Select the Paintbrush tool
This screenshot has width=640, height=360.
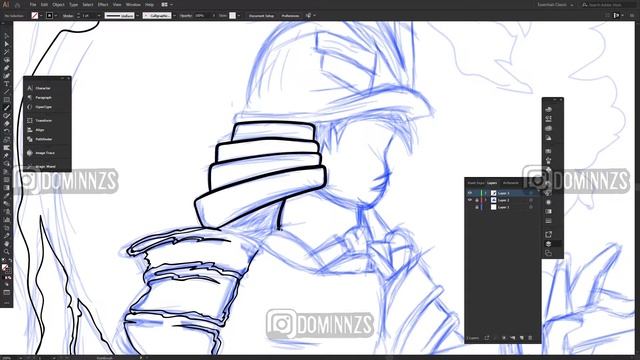pyautogui.click(x=7, y=108)
